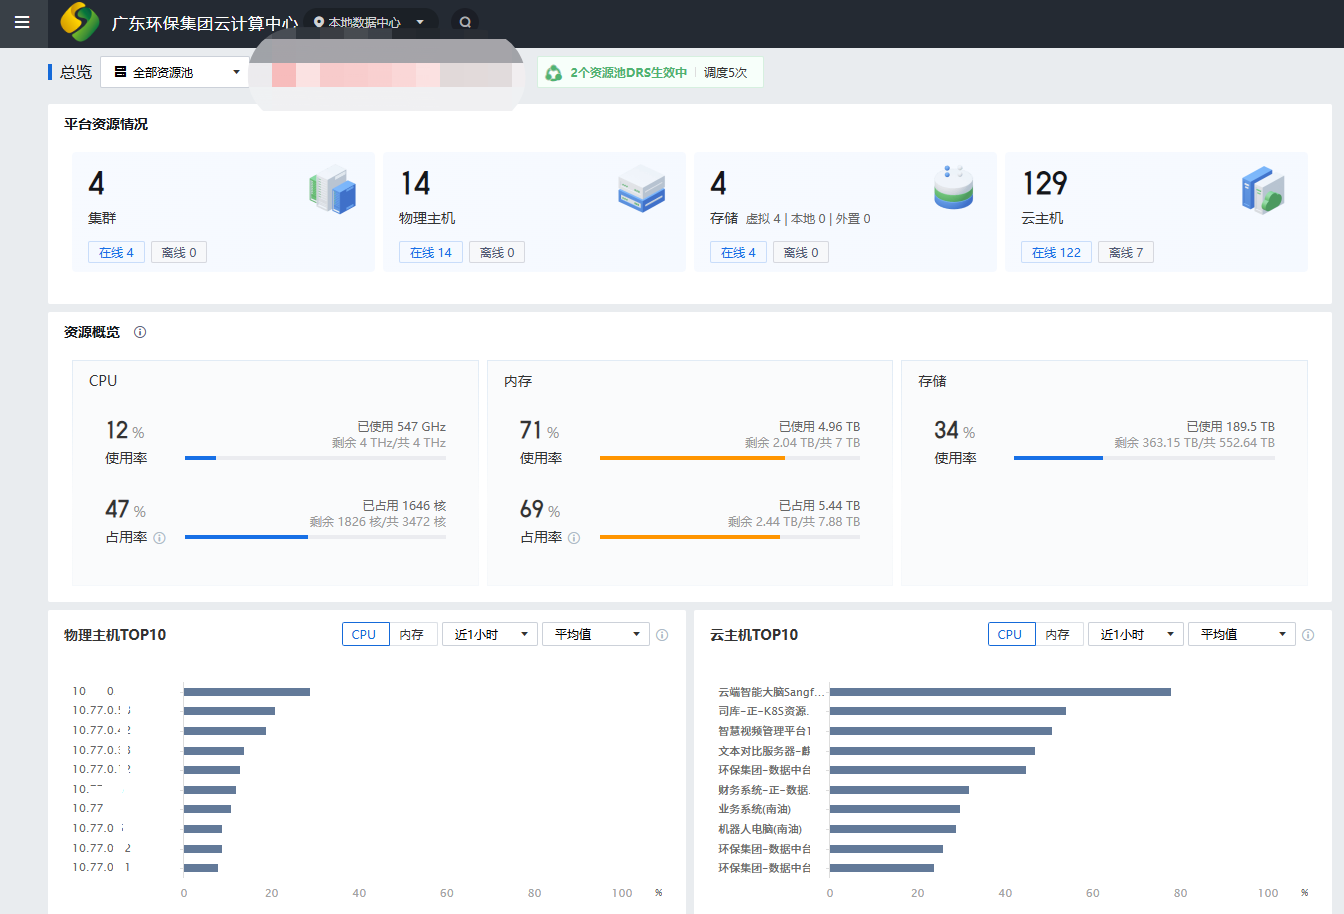
Task: Expand 平均值 dropdown in 云主机TOP10
Action: coord(1241,634)
